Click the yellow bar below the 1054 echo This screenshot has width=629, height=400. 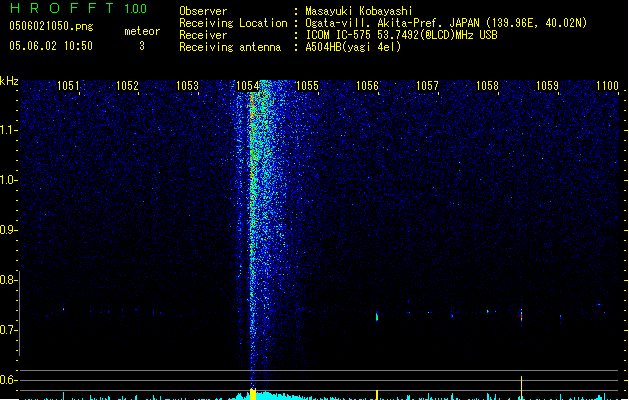click(253, 394)
